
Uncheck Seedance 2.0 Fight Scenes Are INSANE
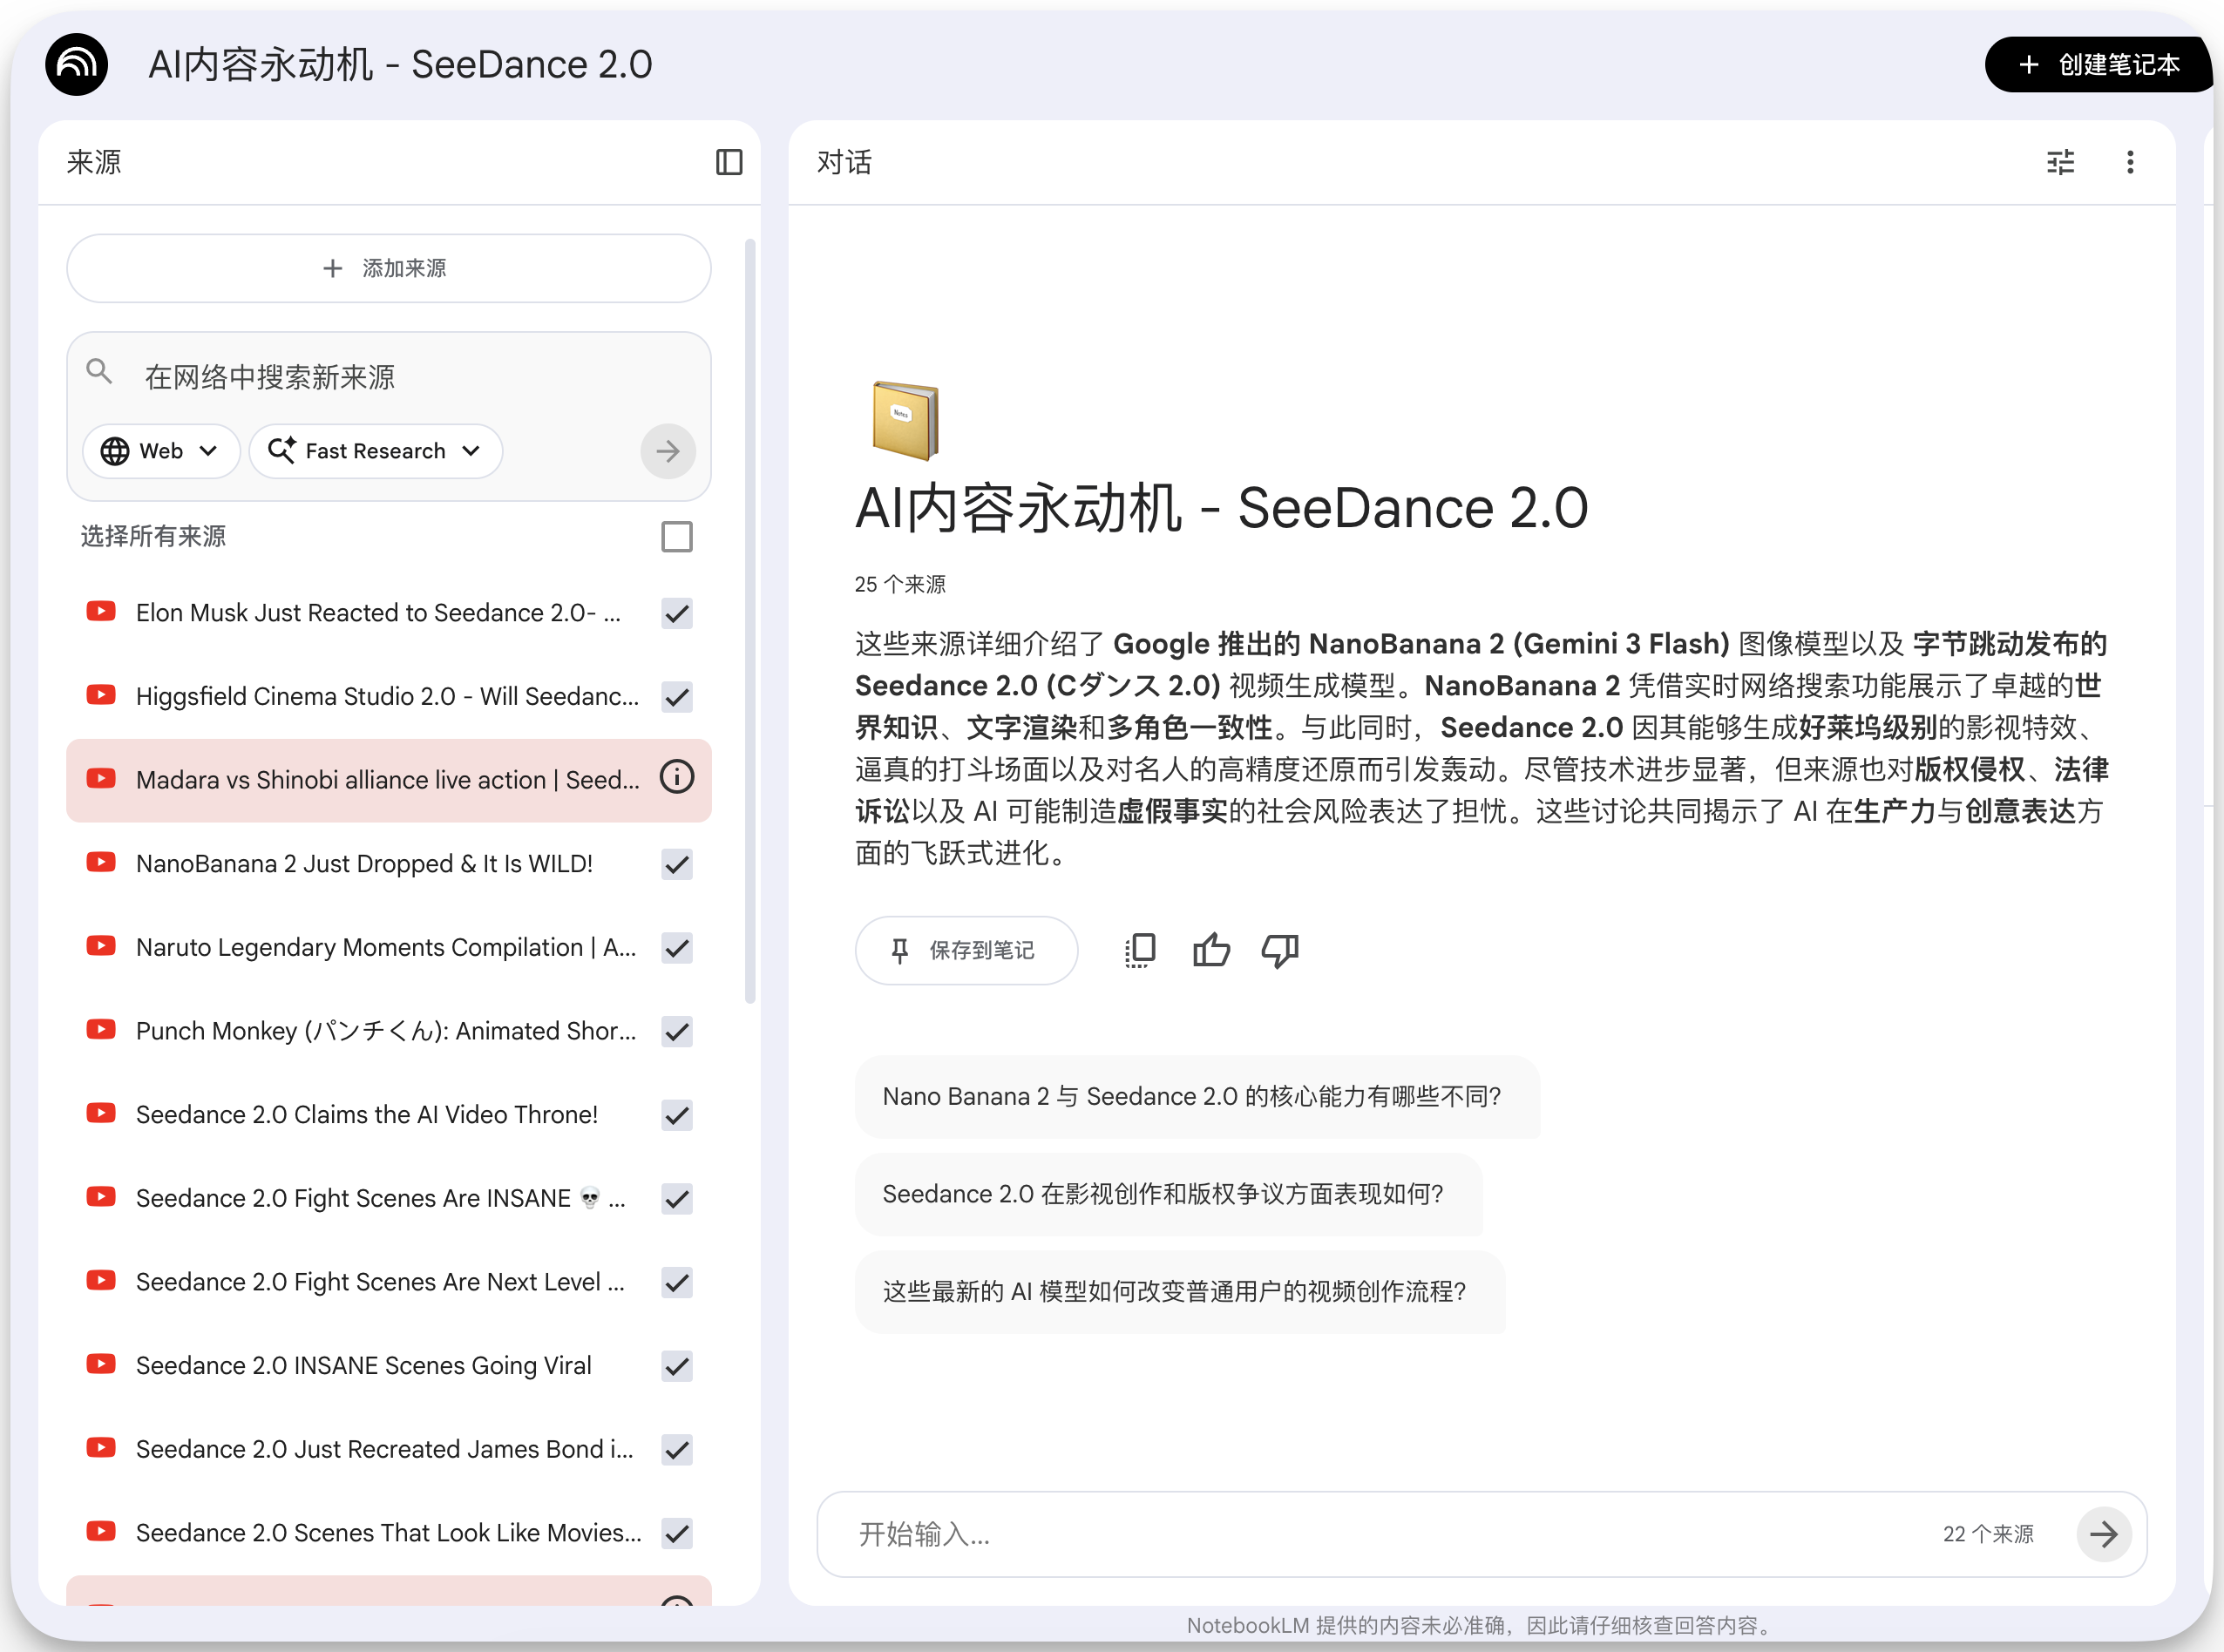click(x=677, y=1199)
